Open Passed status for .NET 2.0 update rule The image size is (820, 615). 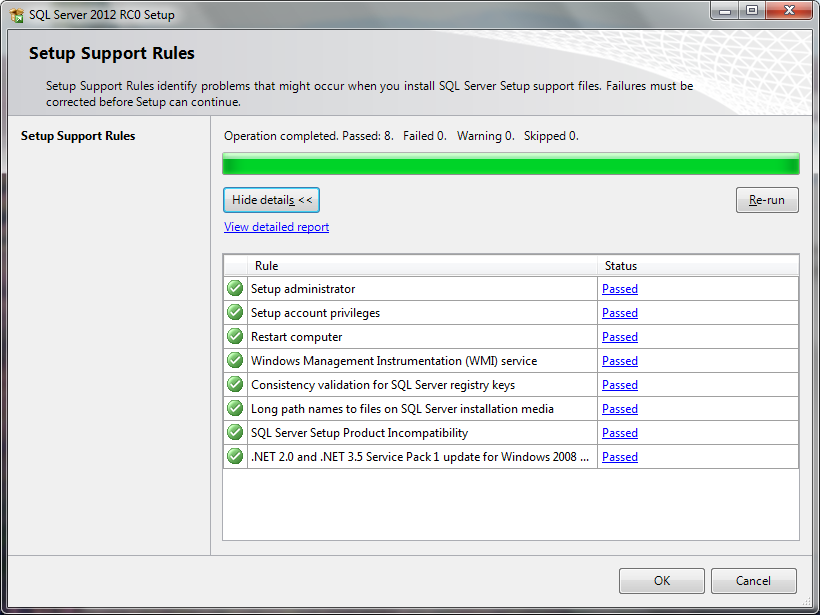click(620, 457)
